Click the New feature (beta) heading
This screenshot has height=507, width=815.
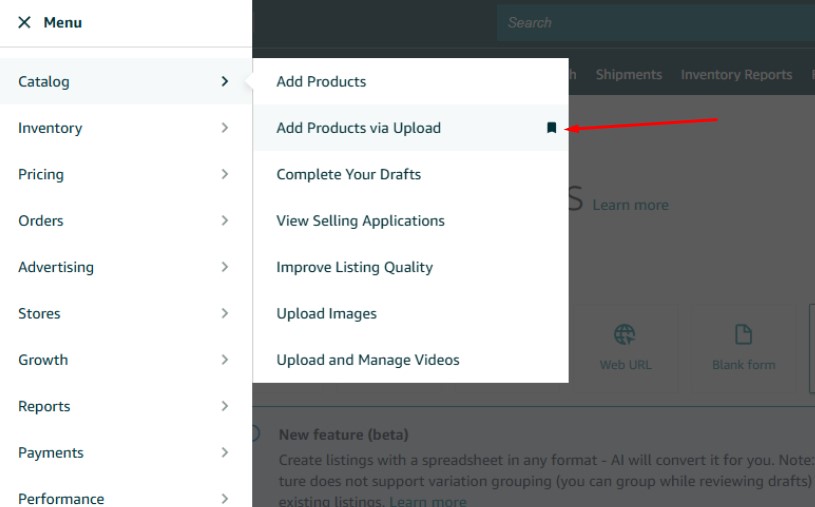coord(344,434)
